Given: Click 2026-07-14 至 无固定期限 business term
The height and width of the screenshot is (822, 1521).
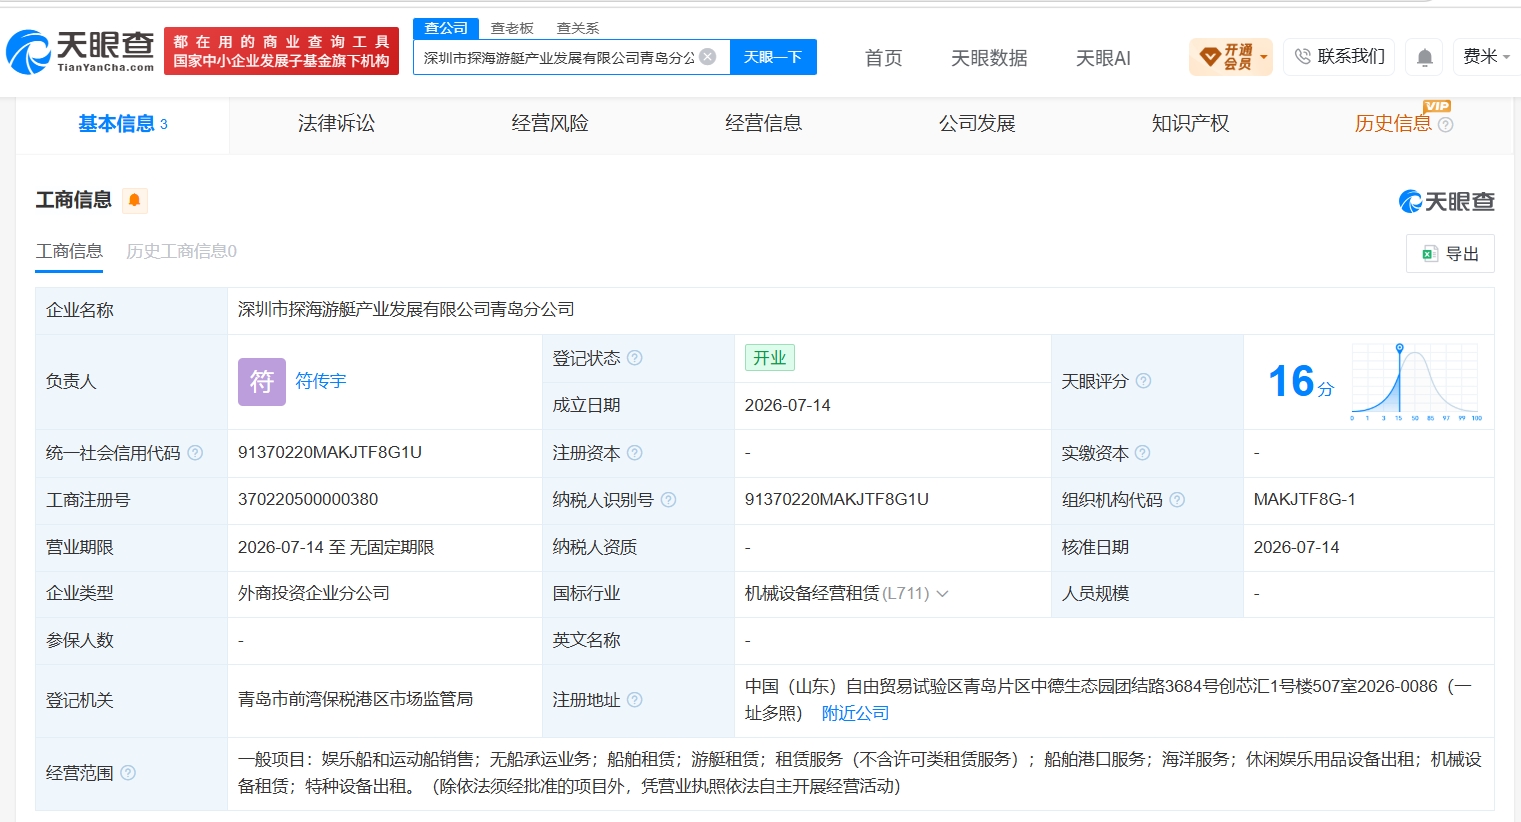Looking at the screenshot, I should coord(336,547).
